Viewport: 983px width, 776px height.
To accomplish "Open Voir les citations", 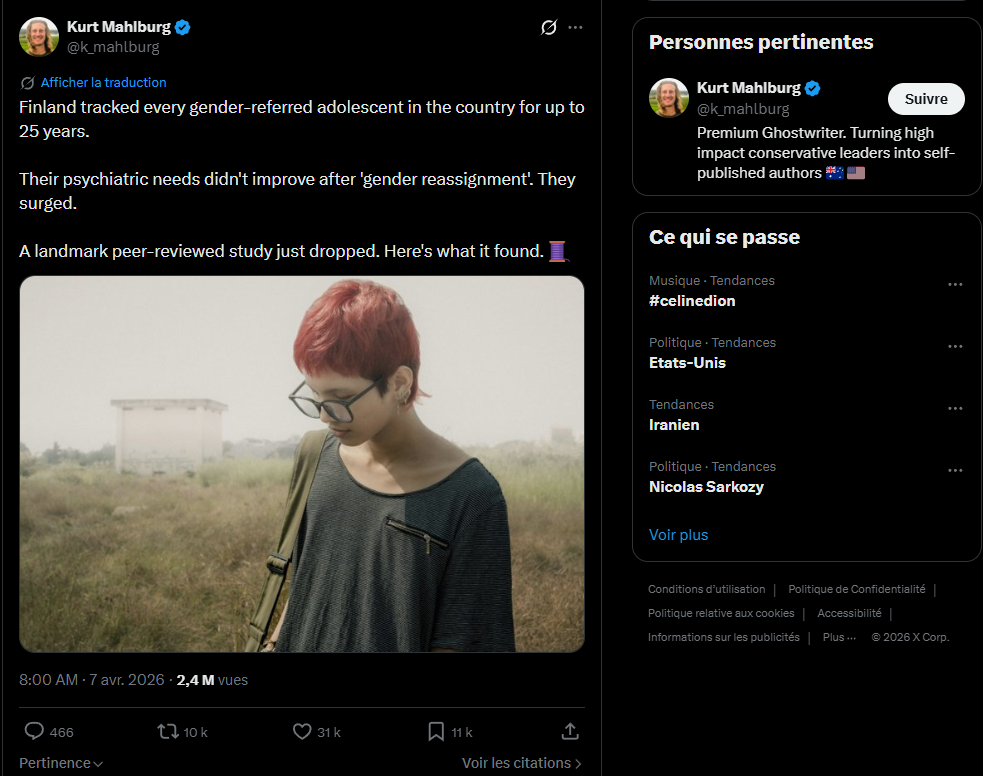I will pyautogui.click(x=521, y=763).
